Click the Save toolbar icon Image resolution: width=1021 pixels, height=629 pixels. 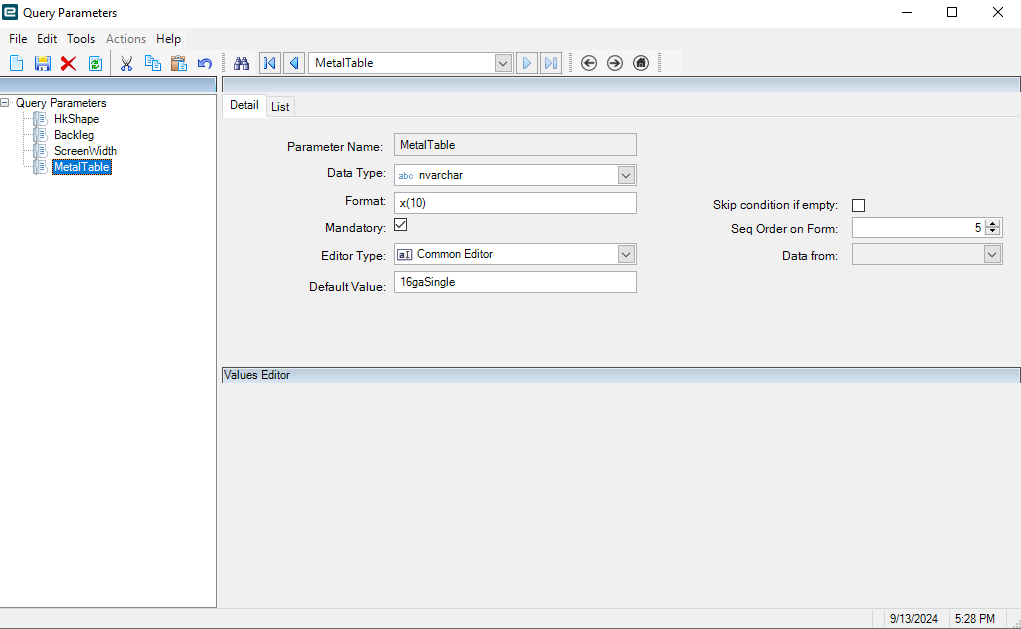pos(43,63)
